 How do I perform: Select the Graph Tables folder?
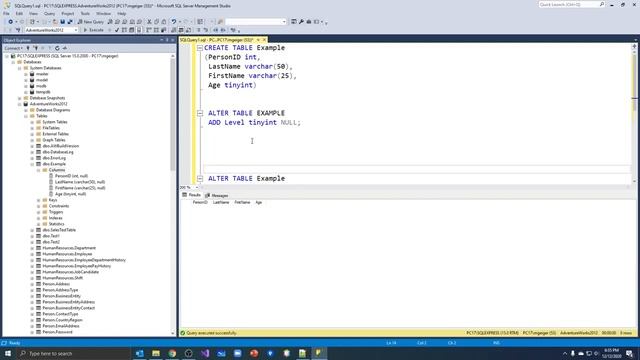tap(53, 140)
